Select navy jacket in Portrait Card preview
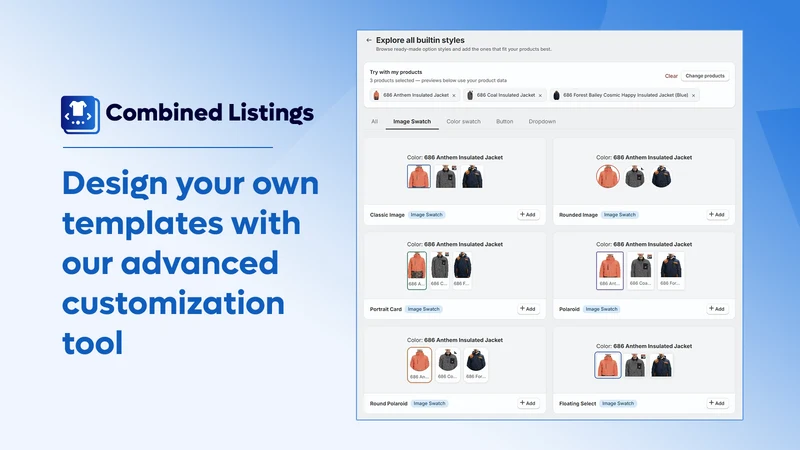 click(462, 270)
